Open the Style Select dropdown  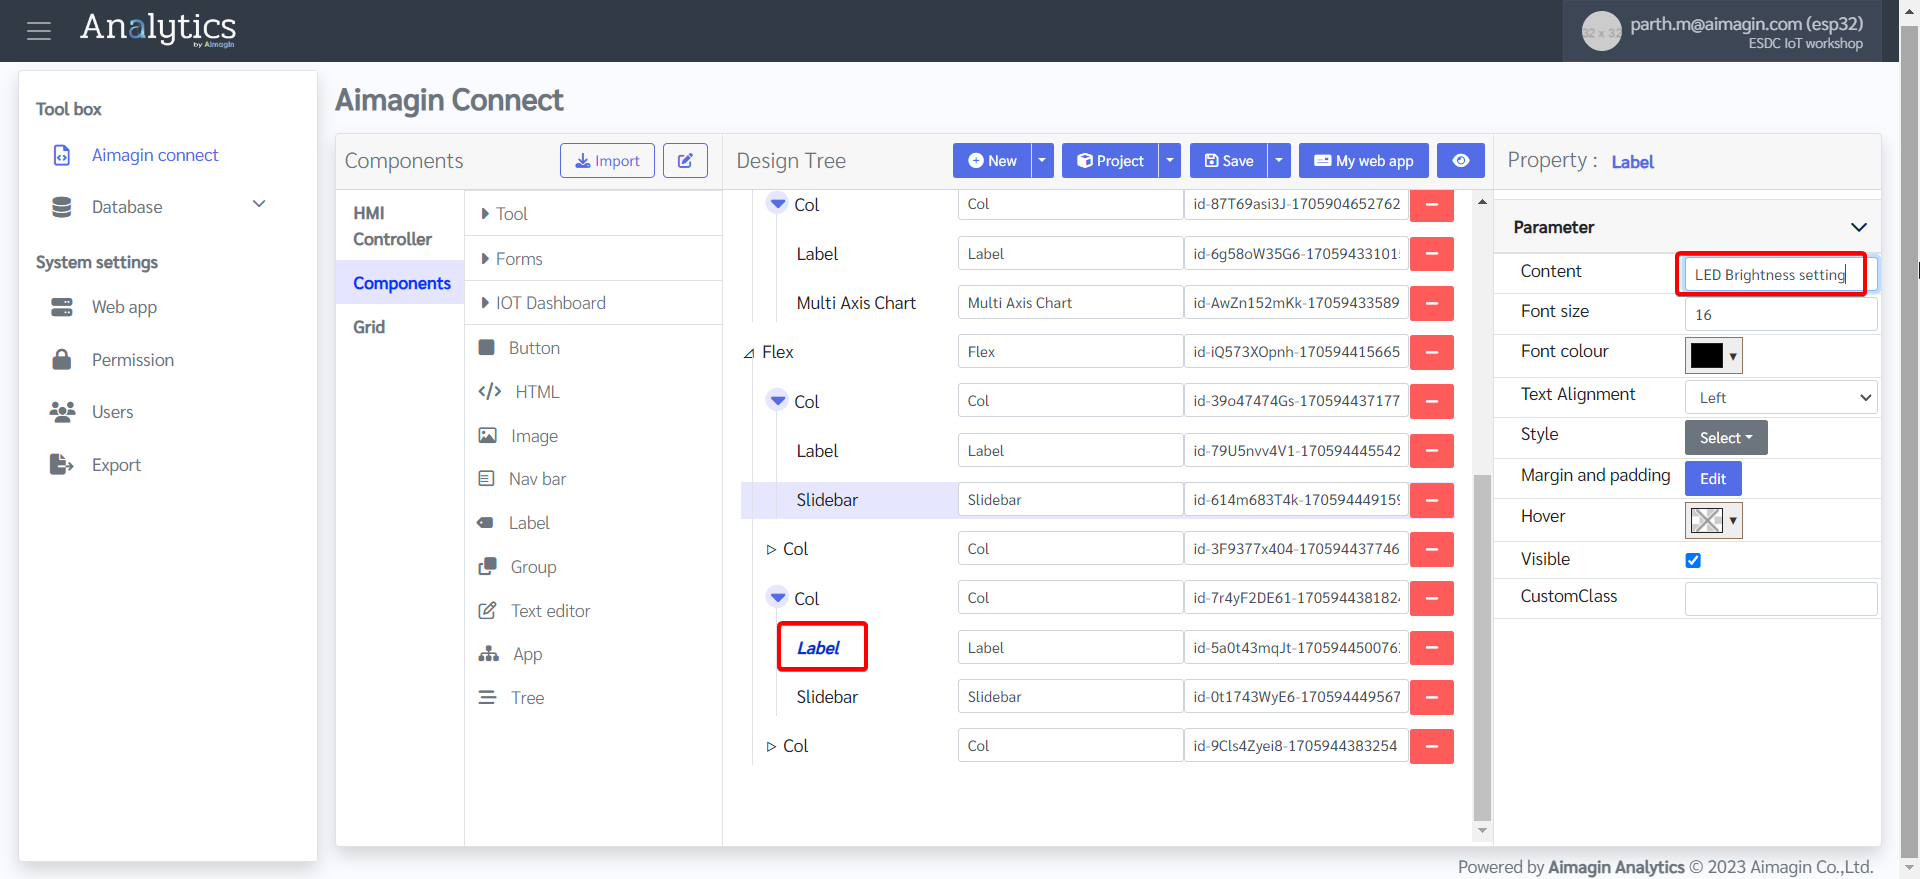1726,438
